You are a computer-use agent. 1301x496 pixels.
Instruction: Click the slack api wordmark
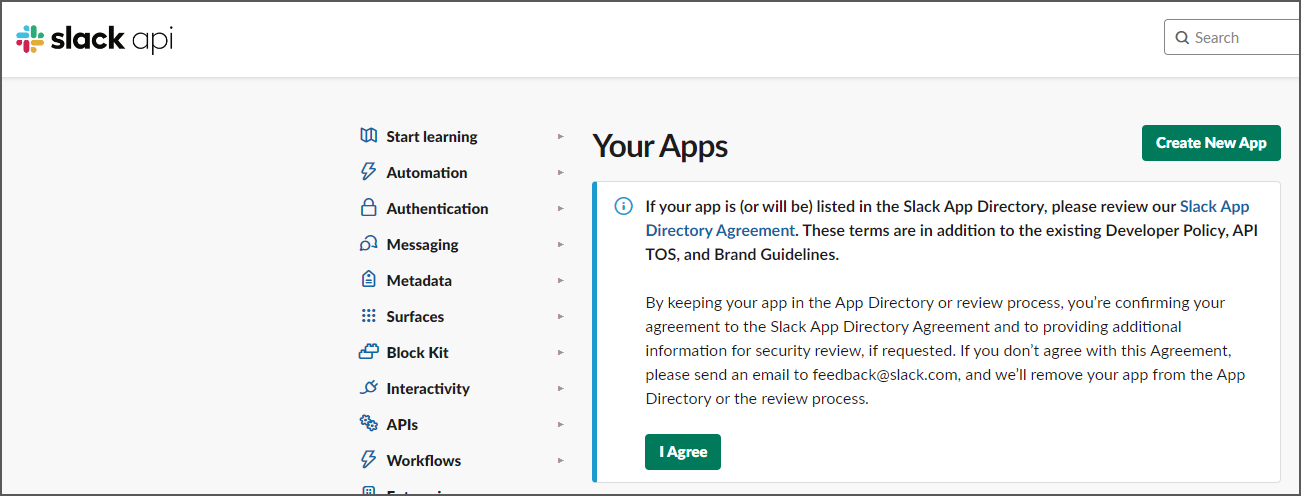[x=111, y=39]
